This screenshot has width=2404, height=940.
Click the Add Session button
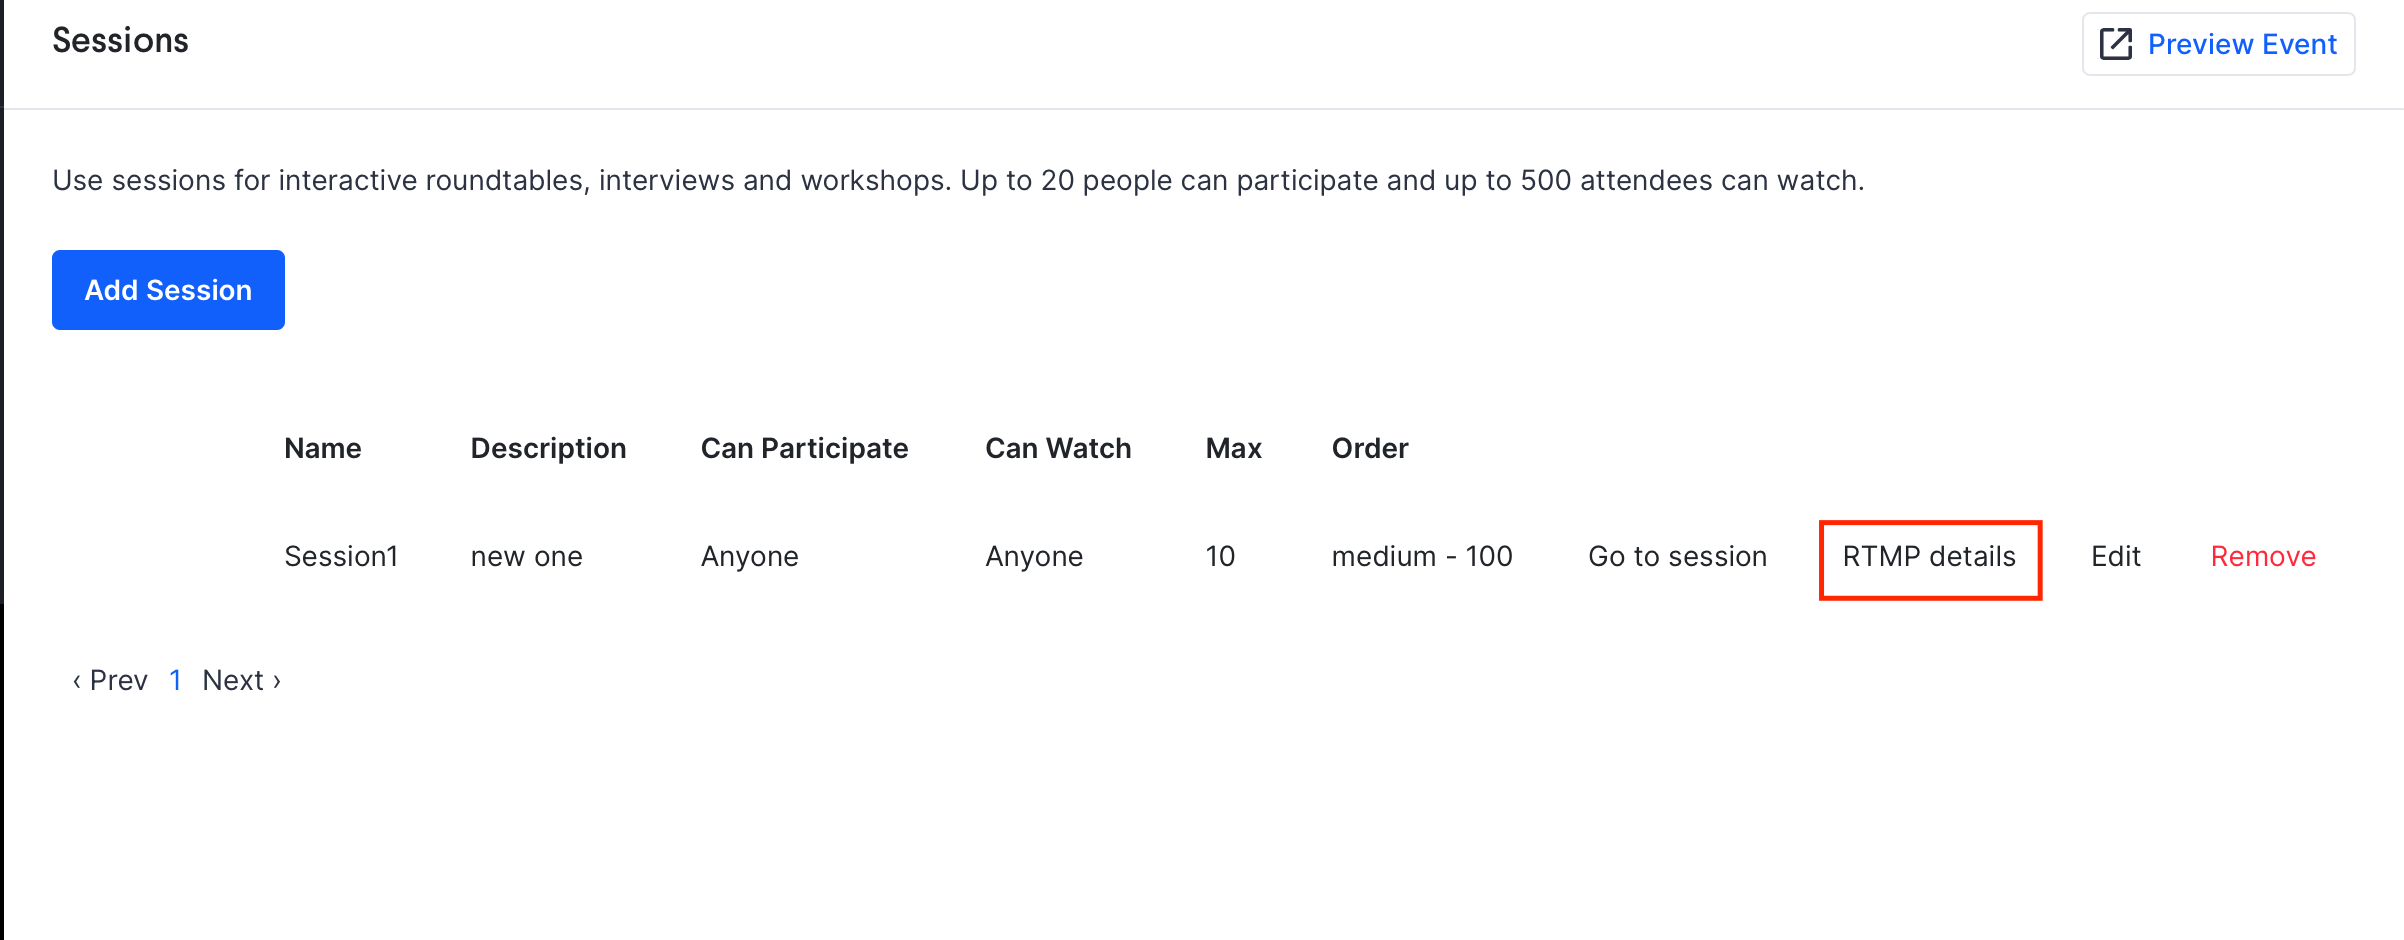(x=168, y=290)
